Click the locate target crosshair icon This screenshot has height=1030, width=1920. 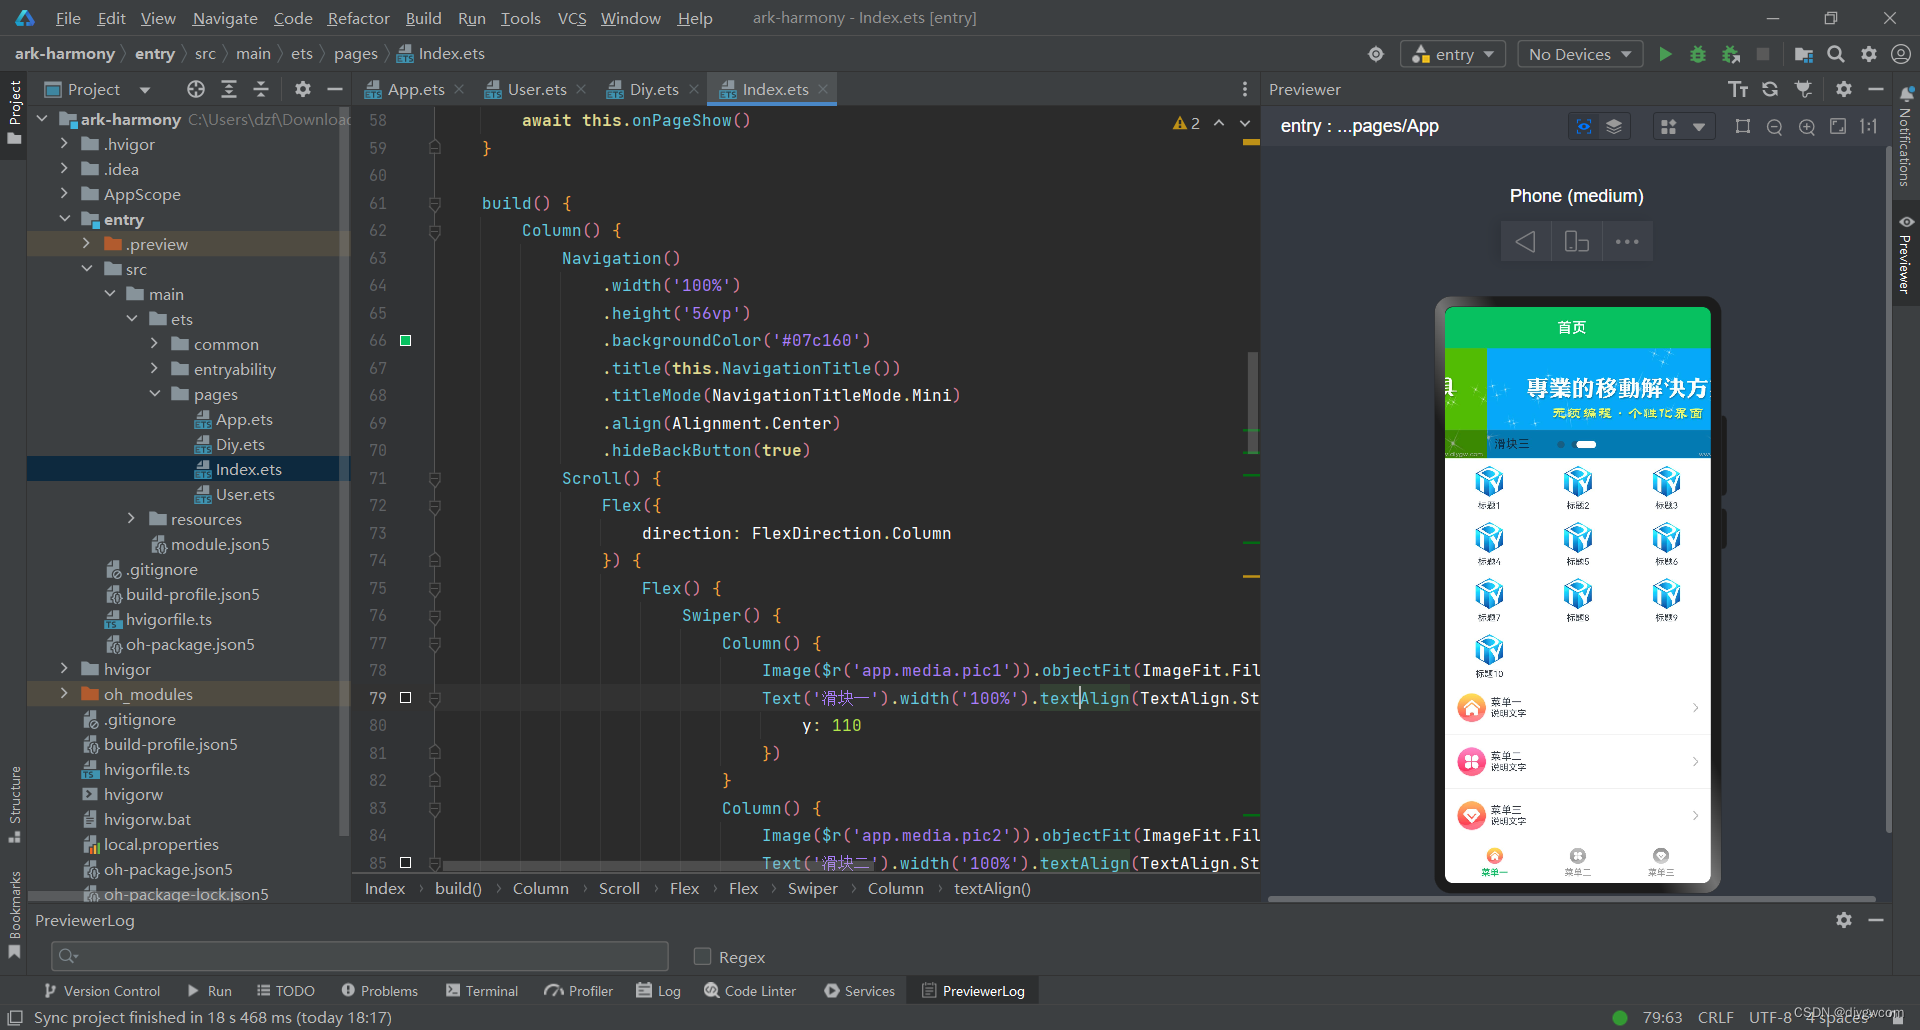click(1376, 54)
